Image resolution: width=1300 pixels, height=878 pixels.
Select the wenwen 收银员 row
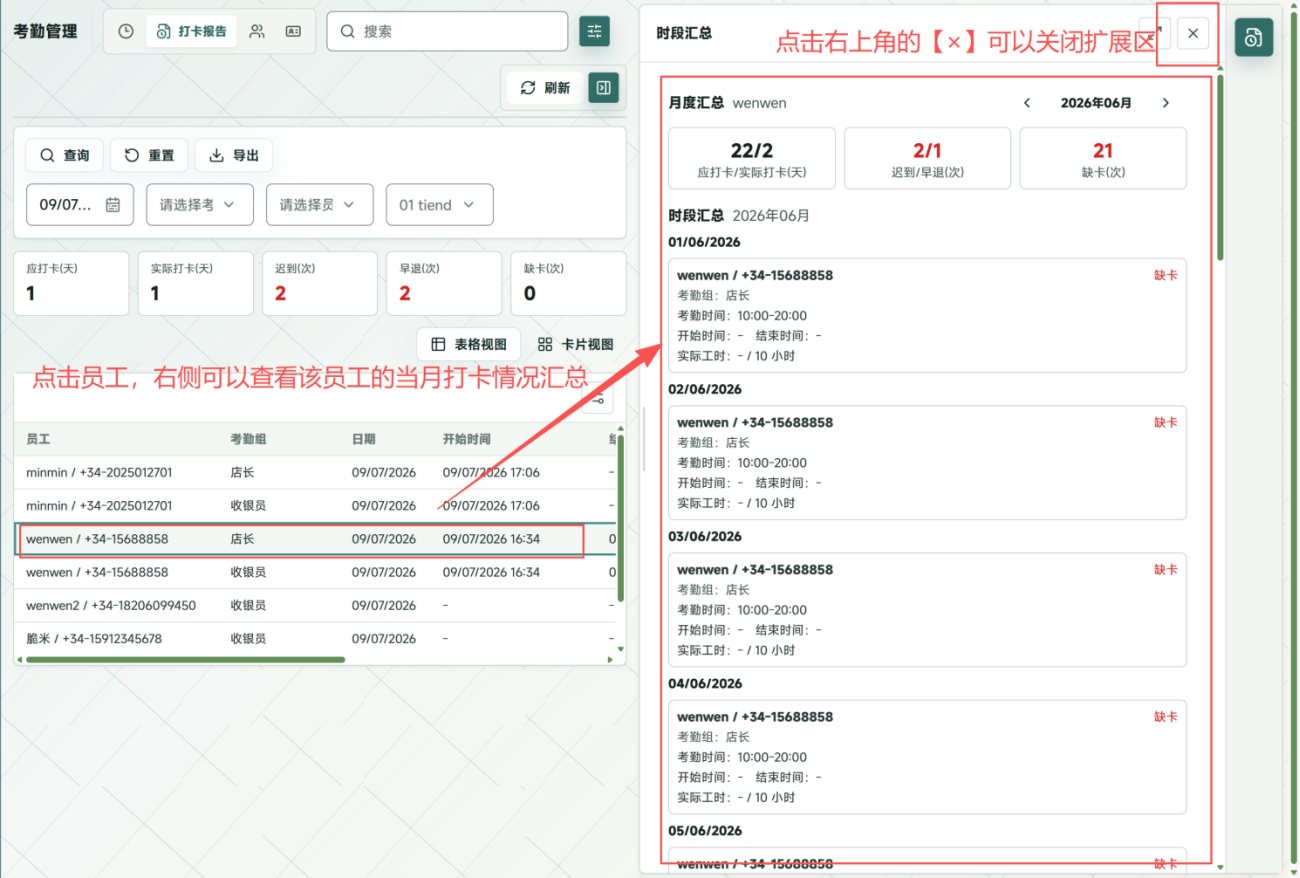click(x=315, y=573)
